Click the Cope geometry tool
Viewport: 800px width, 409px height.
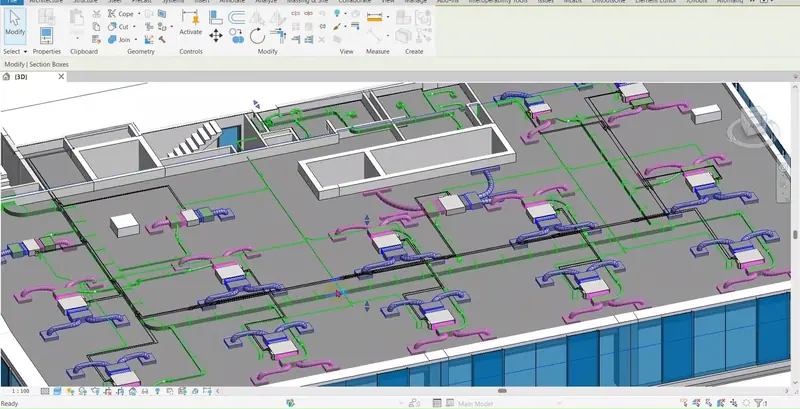[121, 14]
